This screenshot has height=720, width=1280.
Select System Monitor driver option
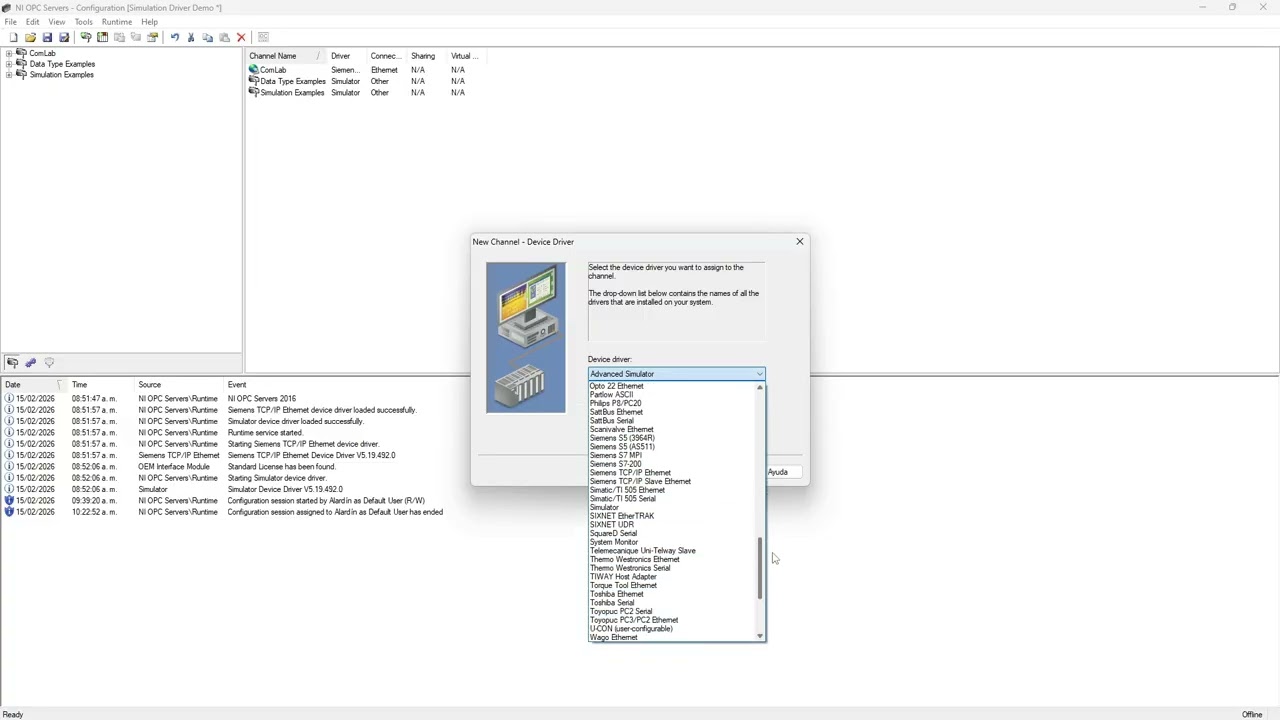613,542
